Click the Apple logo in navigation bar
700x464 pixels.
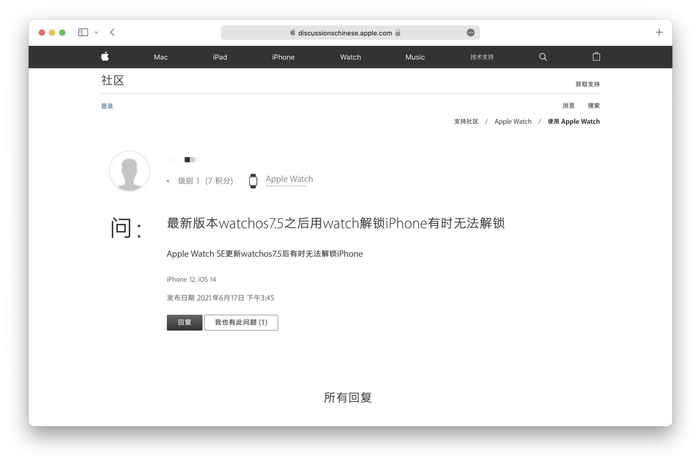pyautogui.click(x=105, y=56)
